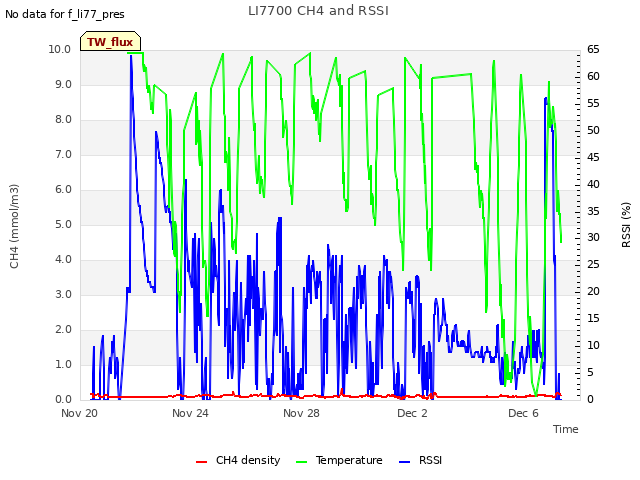Click the 45 right axis value
This screenshot has width=640, height=480.
pyautogui.click(x=593, y=157)
